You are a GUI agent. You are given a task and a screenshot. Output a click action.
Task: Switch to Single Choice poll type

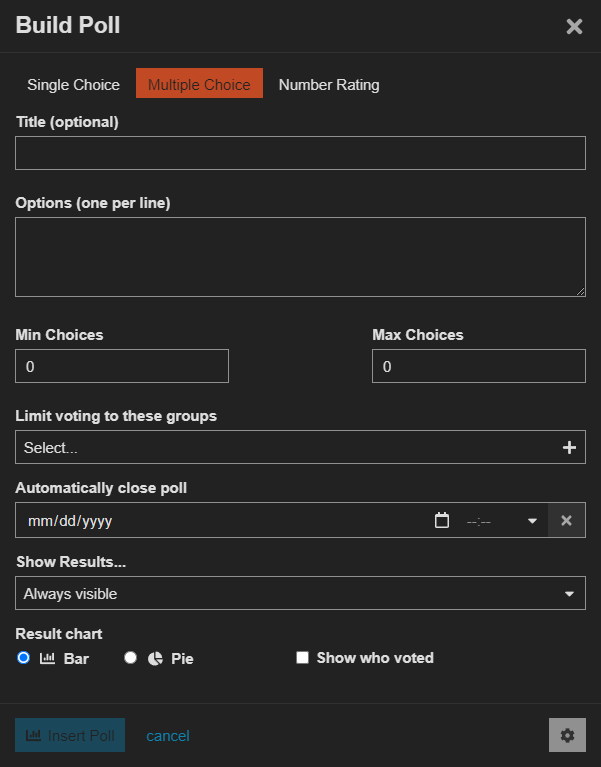[x=73, y=85]
